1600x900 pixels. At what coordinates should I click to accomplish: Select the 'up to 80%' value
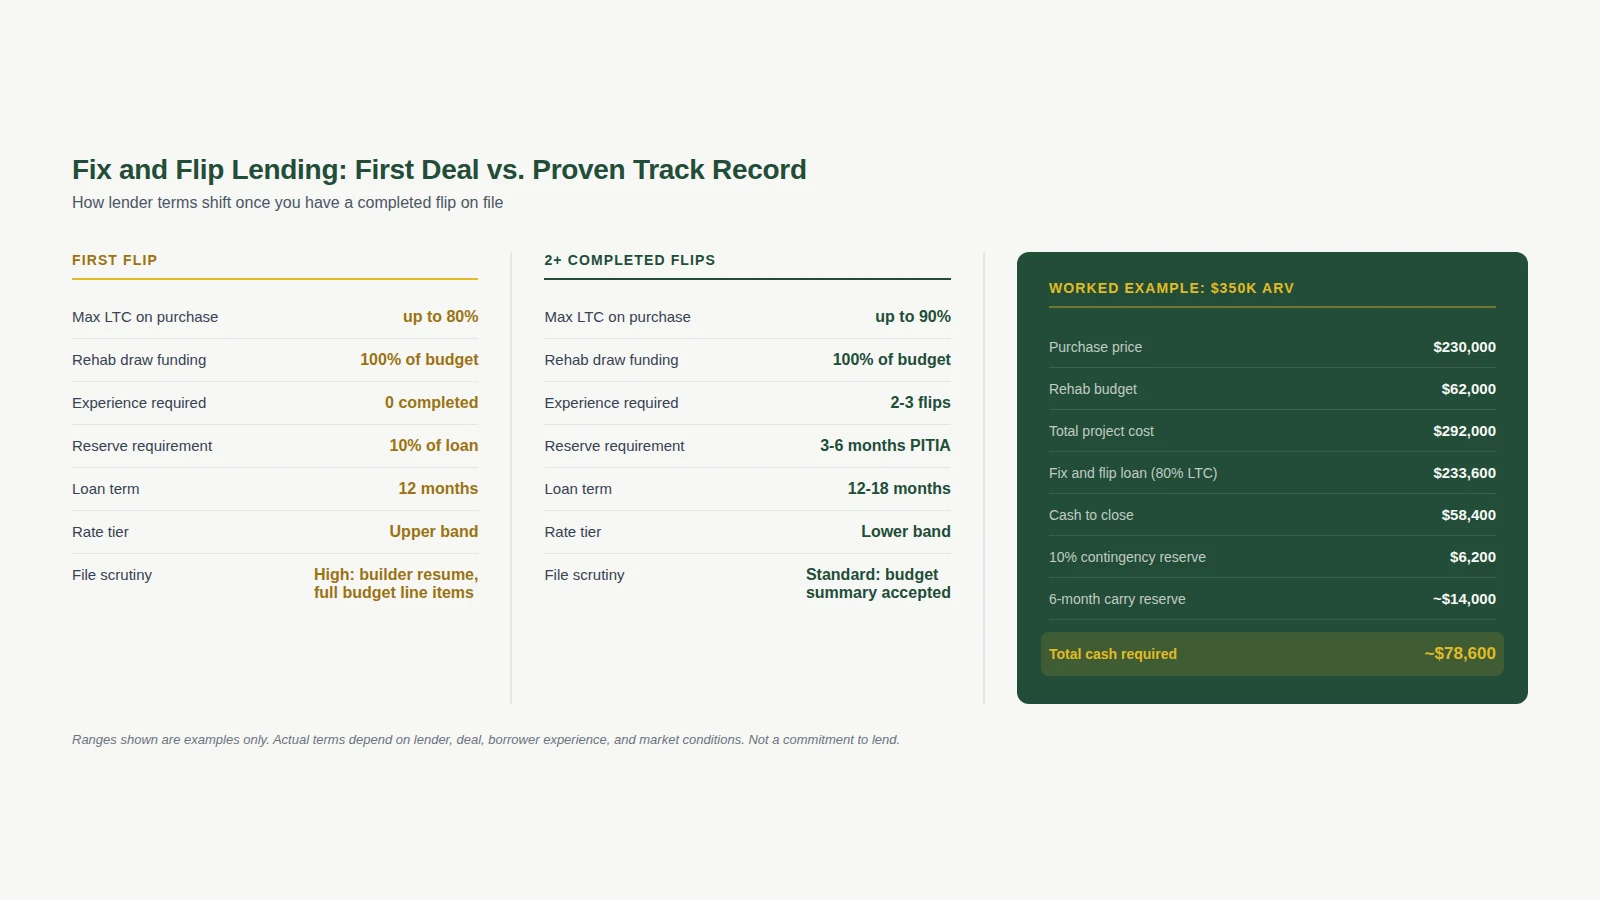(441, 316)
